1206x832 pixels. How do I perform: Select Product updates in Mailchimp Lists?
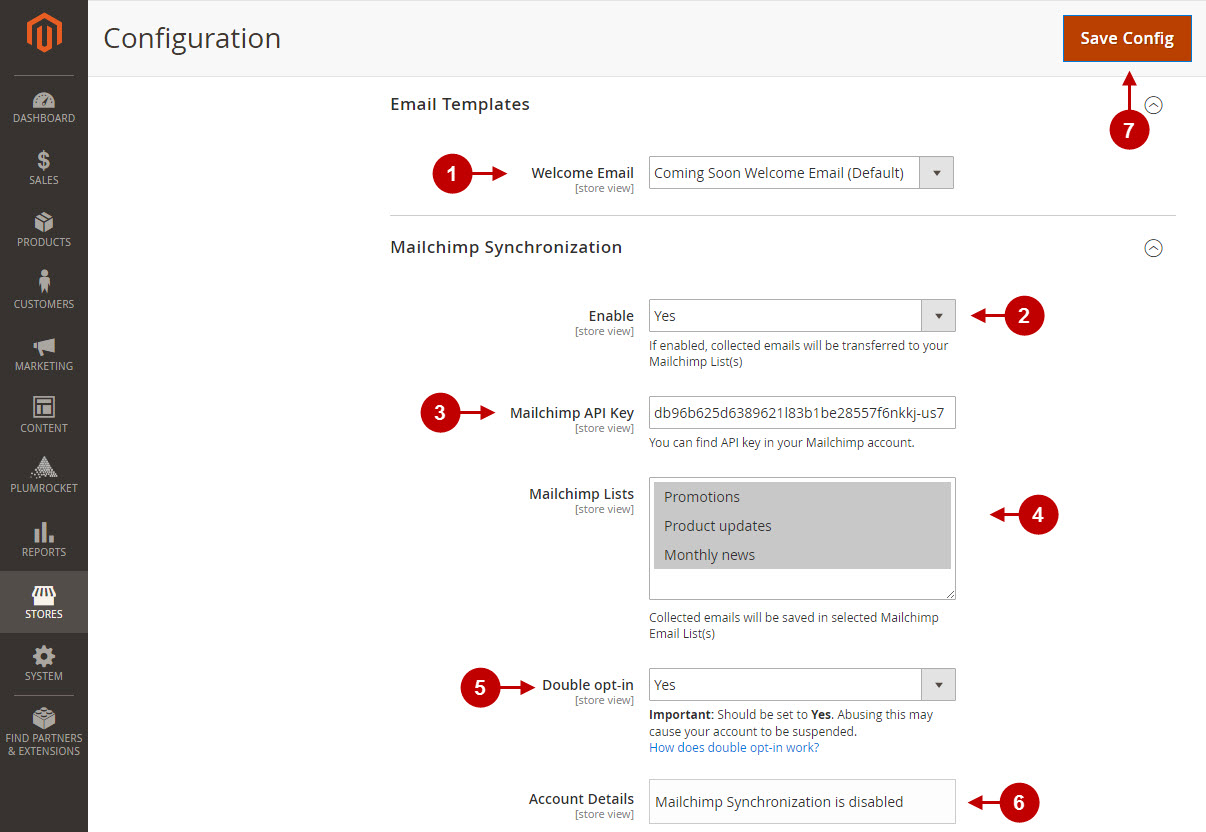[802, 526]
